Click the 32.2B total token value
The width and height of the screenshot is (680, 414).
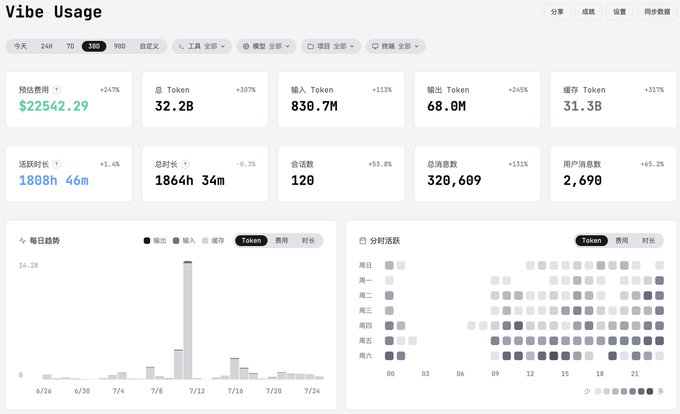174,106
